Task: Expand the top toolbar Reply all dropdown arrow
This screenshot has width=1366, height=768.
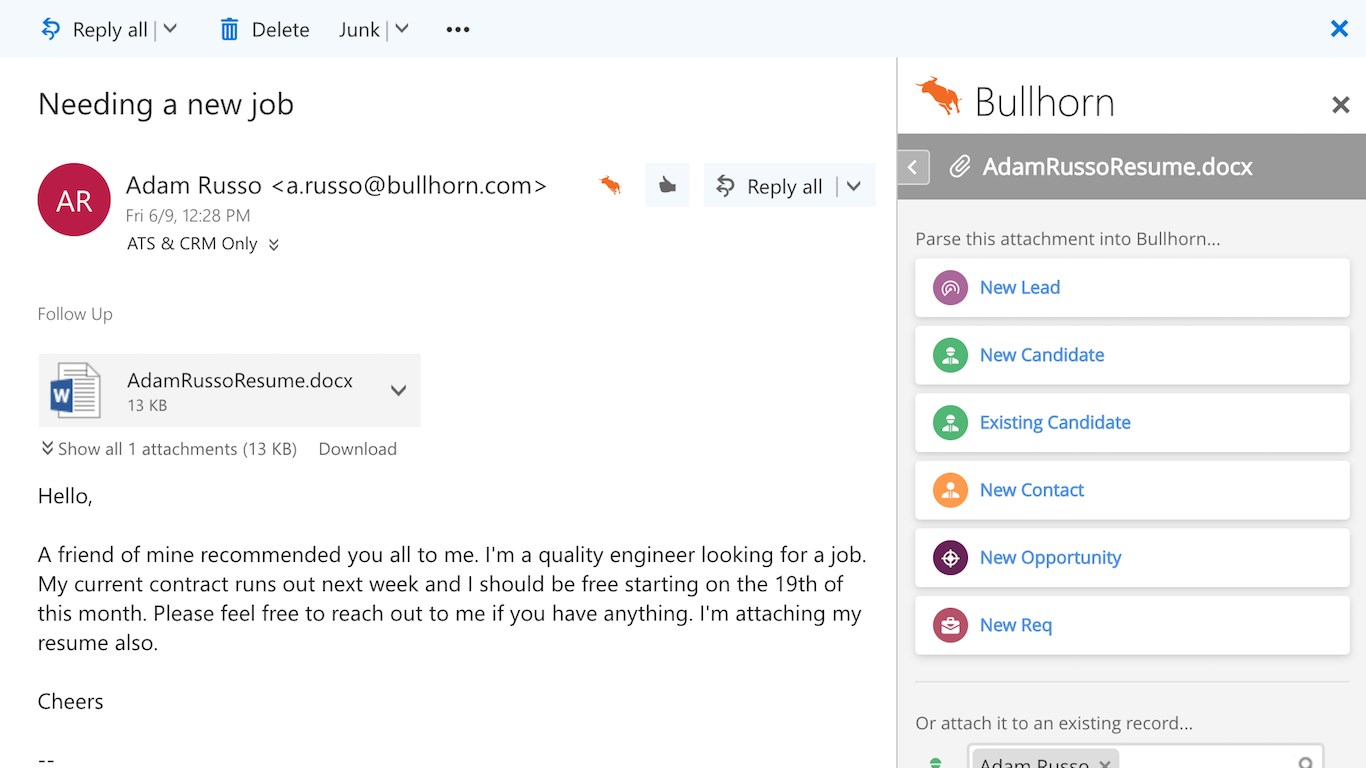Action: pos(170,29)
